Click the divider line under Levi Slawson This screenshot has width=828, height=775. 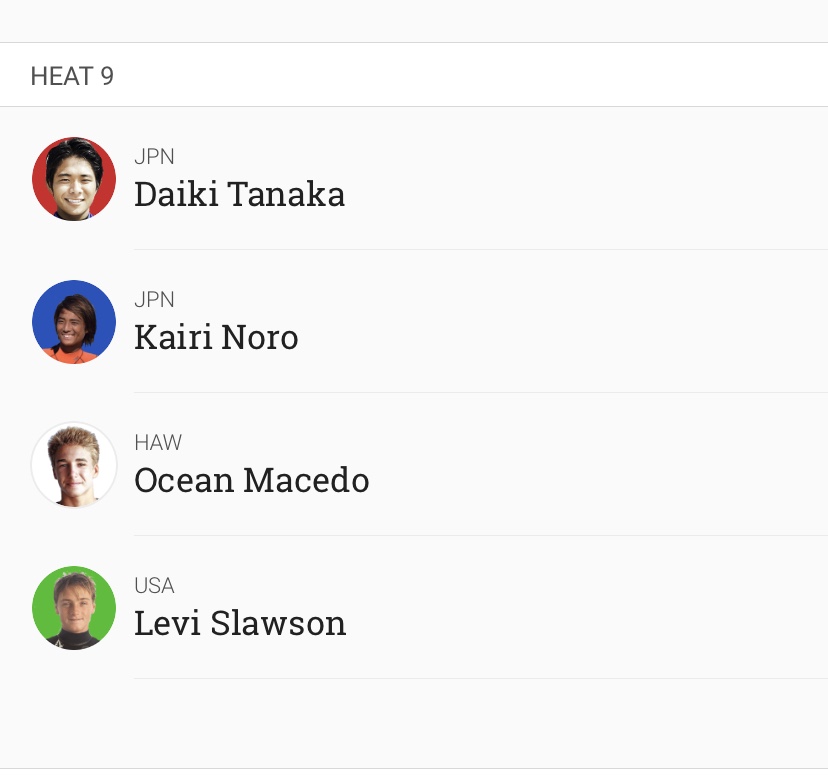[481, 679]
